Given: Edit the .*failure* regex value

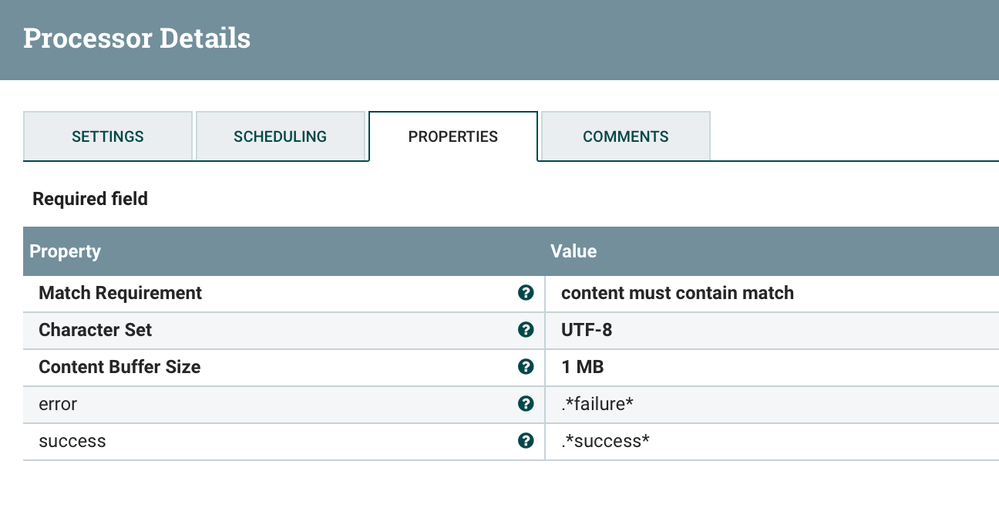Looking at the screenshot, I should pyautogui.click(x=598, y=404).
